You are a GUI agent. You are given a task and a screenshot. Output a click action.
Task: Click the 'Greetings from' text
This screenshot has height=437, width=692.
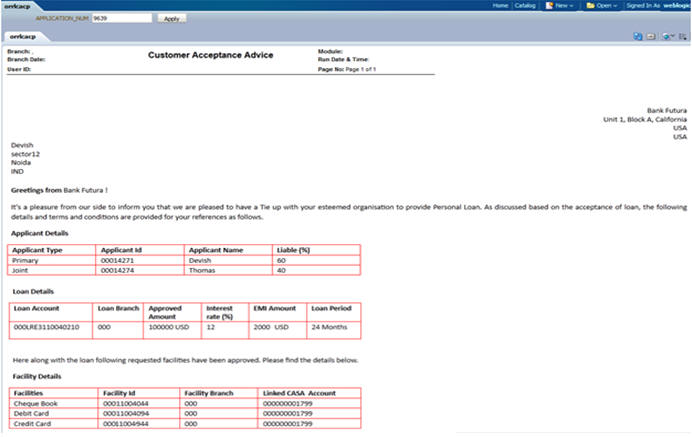point(36,190)
